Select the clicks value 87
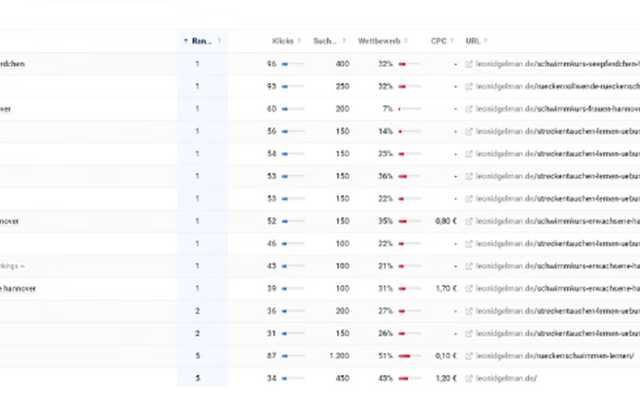The height and width of the screenshot is (400, 640). pyautogui.click(x=272, y=356)
